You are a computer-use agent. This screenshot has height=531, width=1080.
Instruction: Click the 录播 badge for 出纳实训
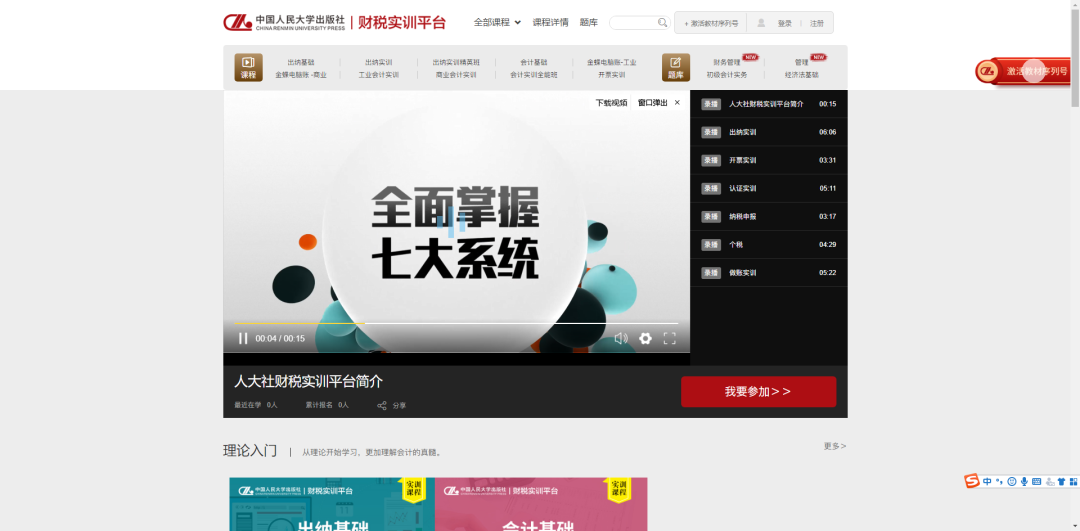711,132
